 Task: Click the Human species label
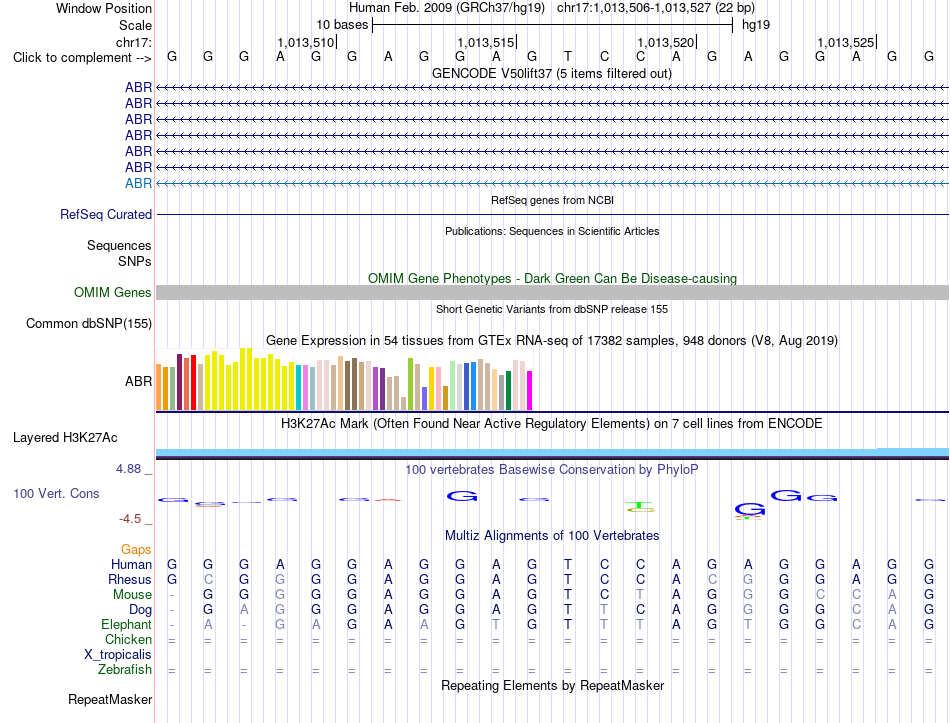(131, 565)
